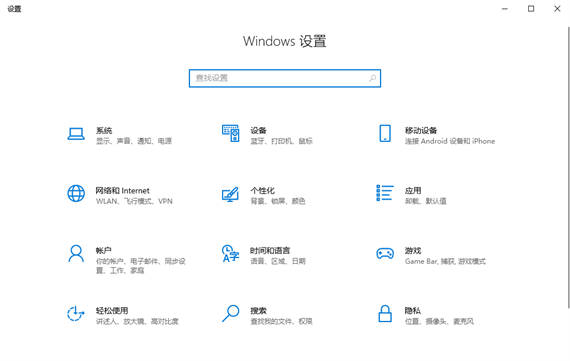Focus the 查找设置 search field
This screenshot has width=570, height=361.
coord(285,78)
